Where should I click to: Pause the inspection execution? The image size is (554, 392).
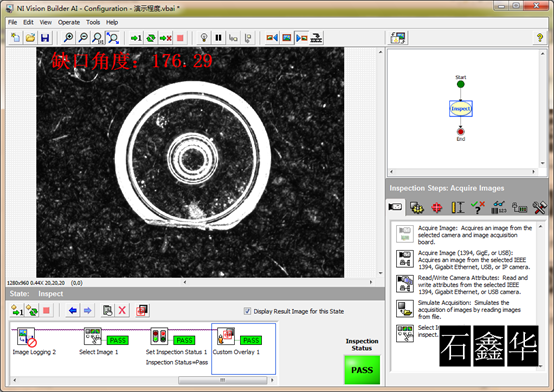tap(218, 38)
